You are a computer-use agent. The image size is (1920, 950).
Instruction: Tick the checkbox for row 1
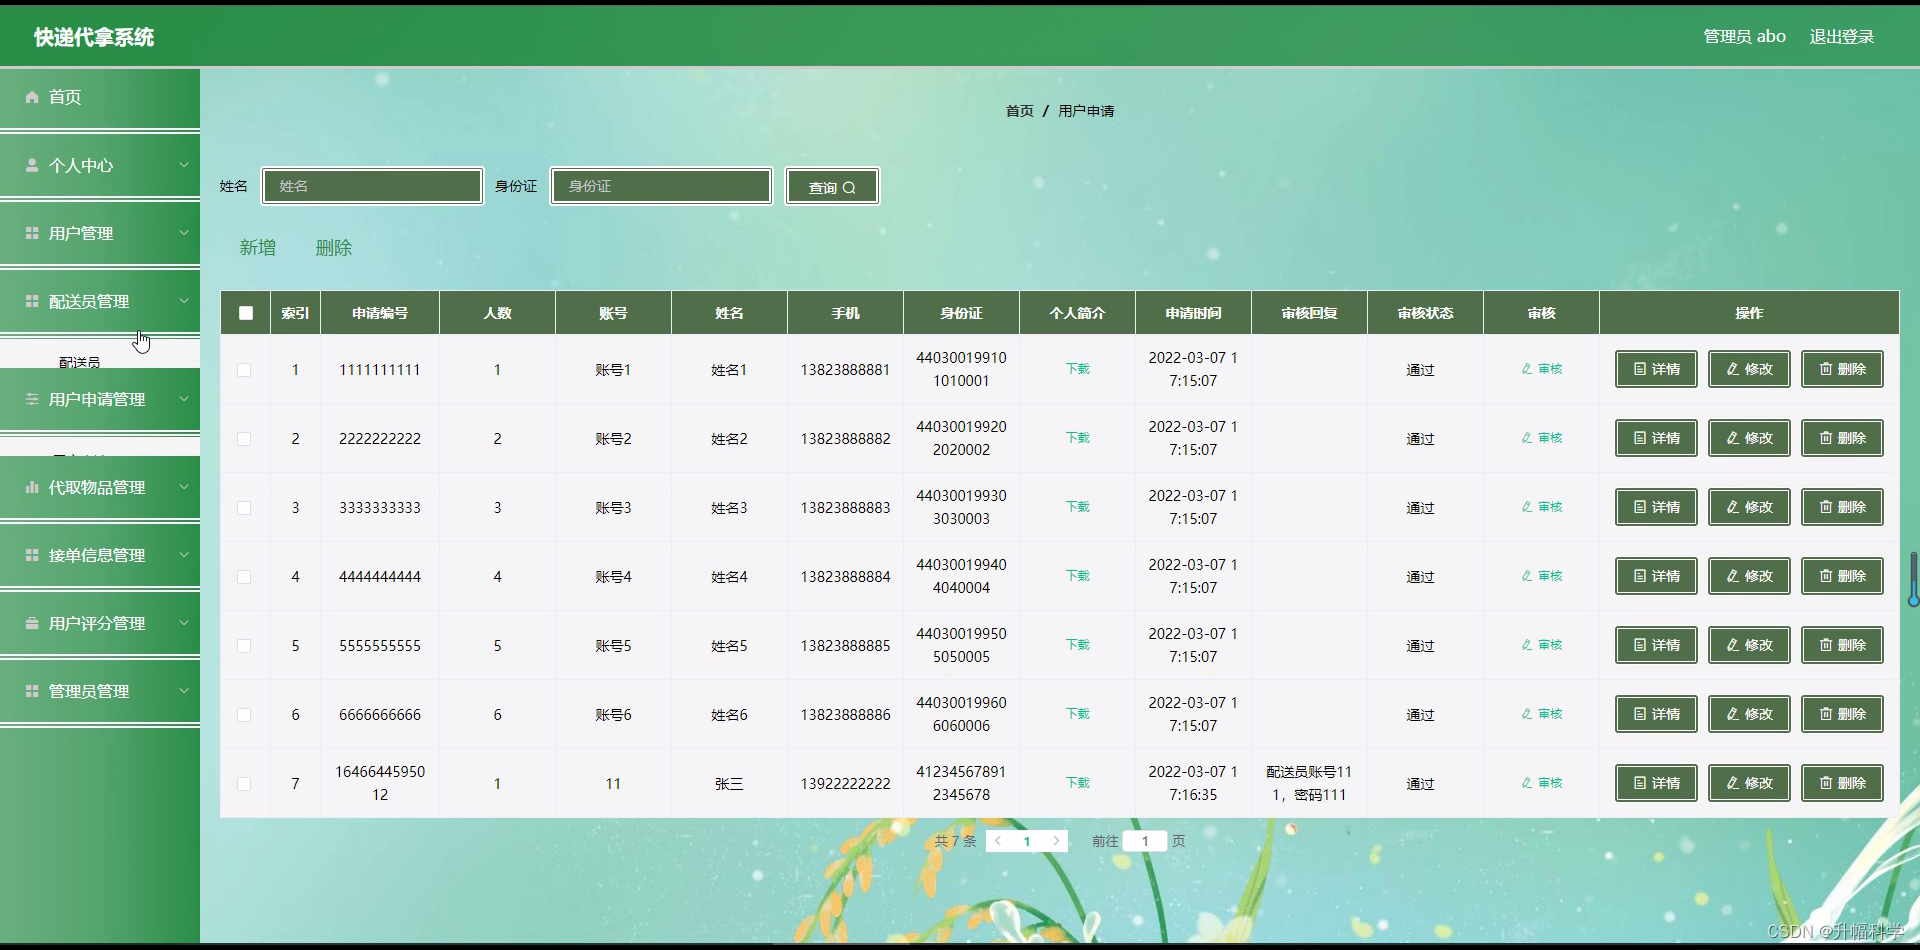244,370
